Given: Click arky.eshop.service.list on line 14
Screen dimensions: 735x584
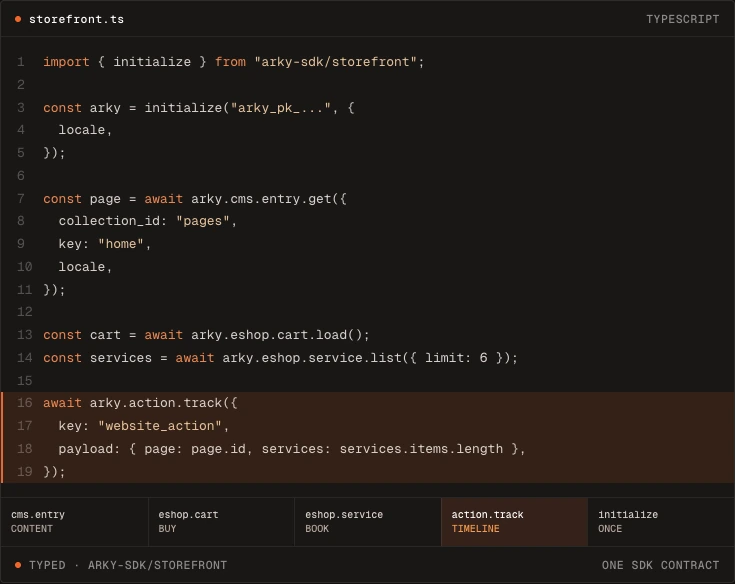Looking at the screenshot, I should 312,358.
